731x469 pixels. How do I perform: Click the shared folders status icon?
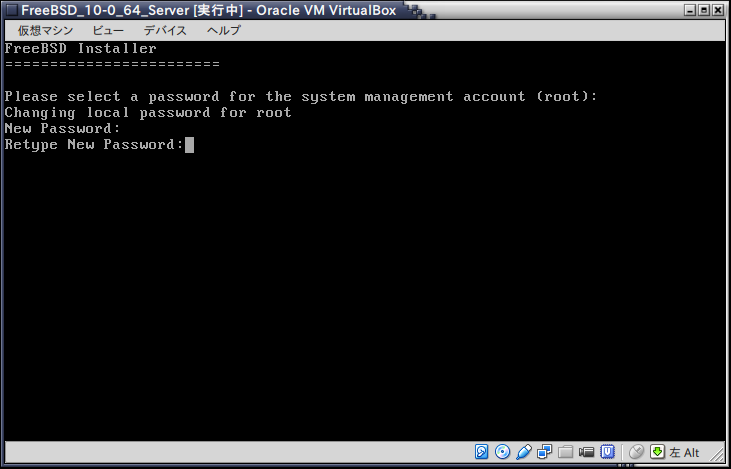coord(565,451)
